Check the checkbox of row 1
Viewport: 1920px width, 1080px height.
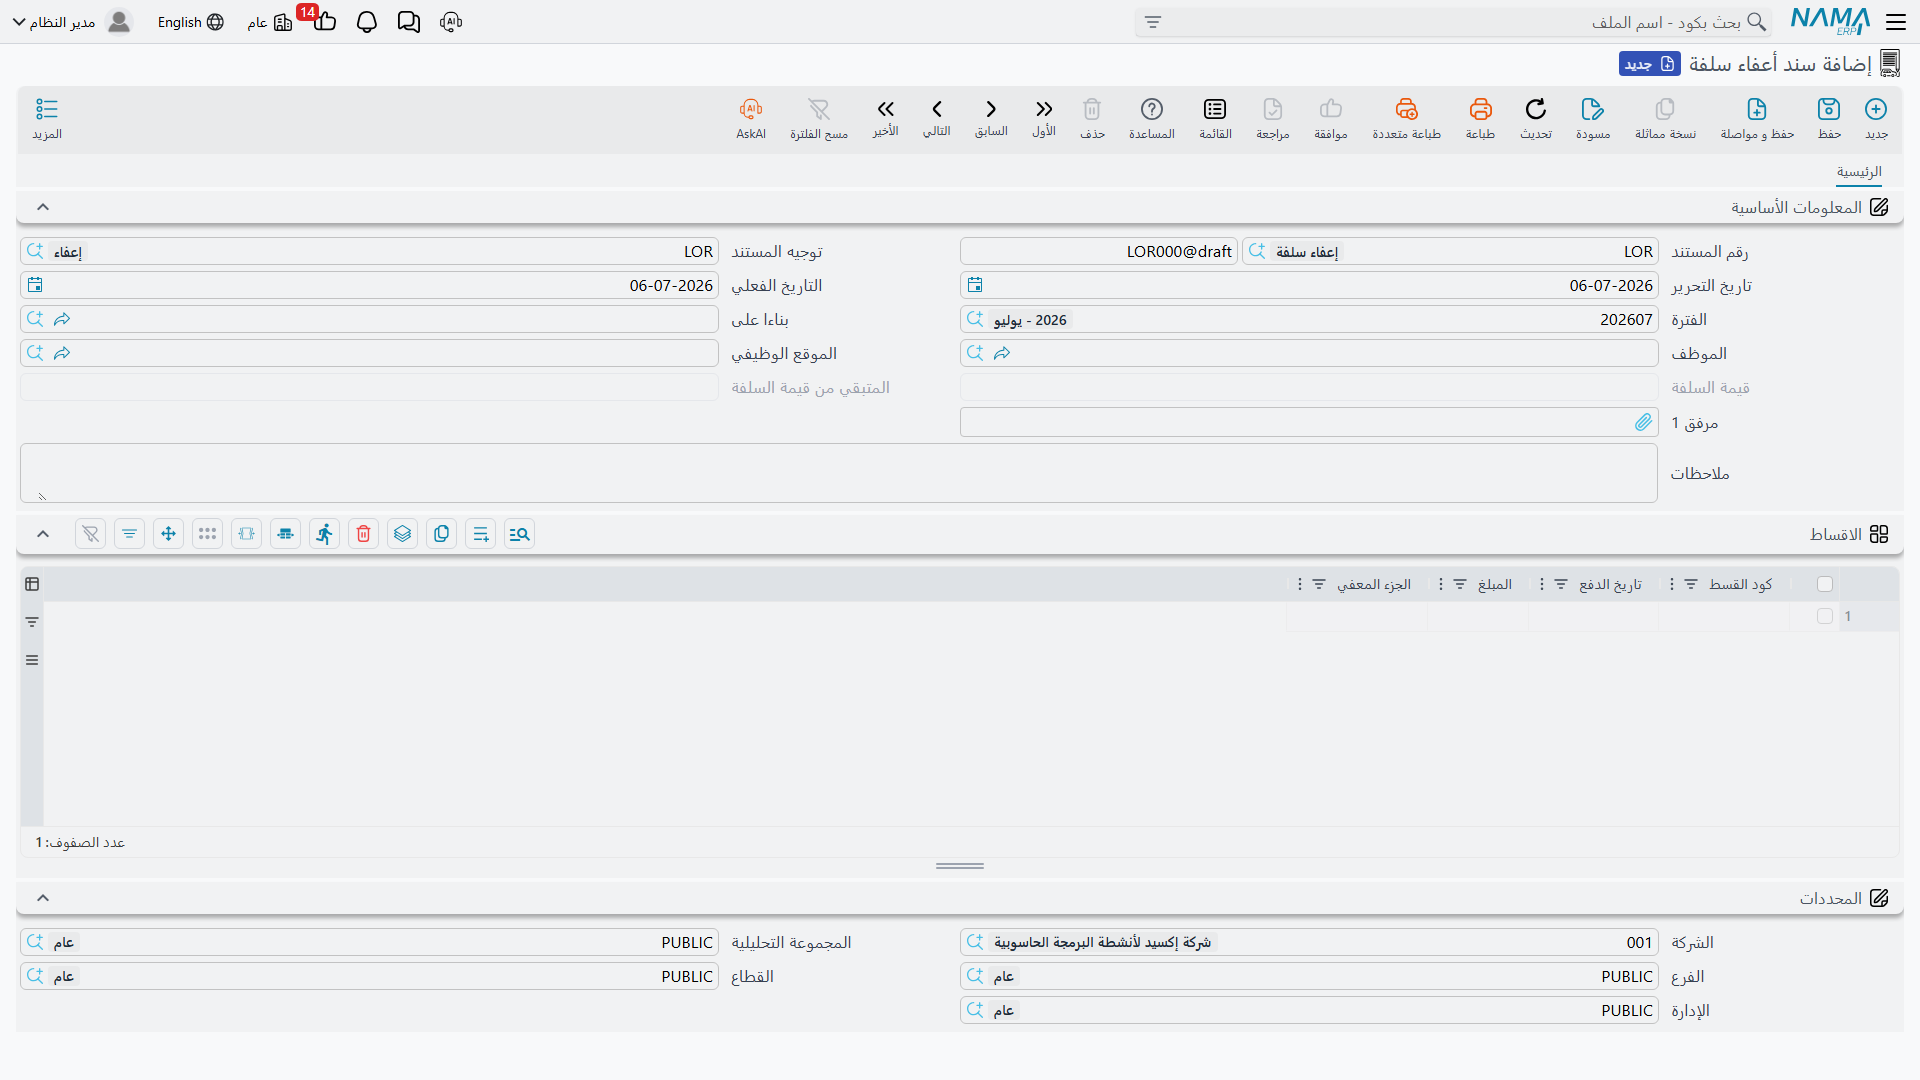1825,616
